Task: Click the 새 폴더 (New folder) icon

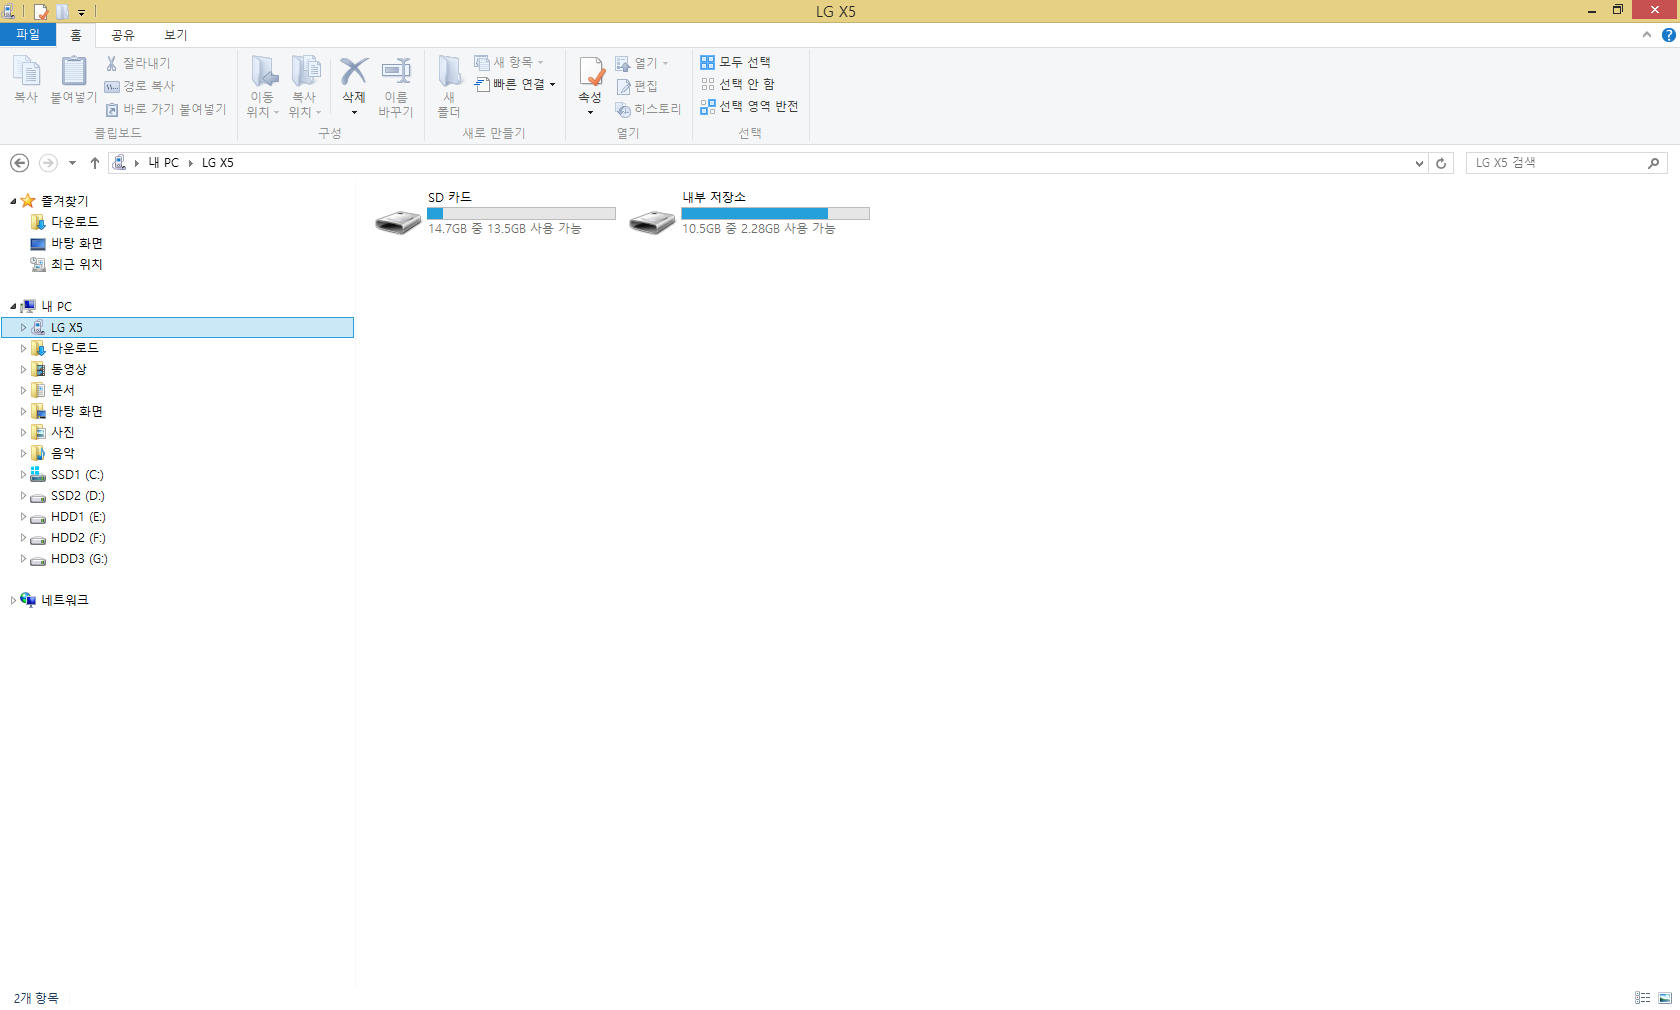Action: point(449,72)
